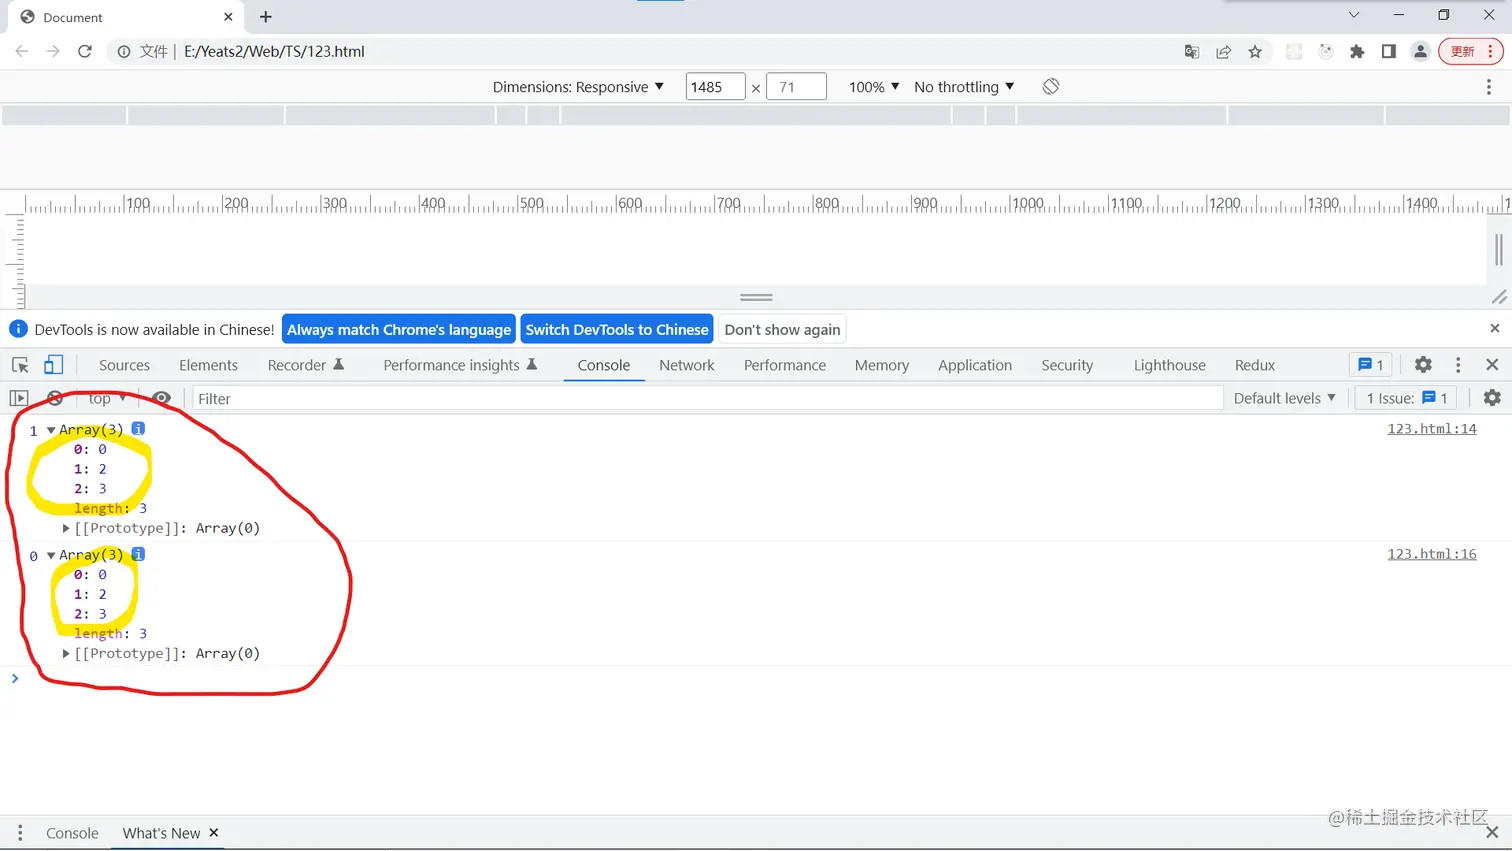Open the top frame context dropdown
The height and width of the screenshot is (851, 1512).
(105, 398)
